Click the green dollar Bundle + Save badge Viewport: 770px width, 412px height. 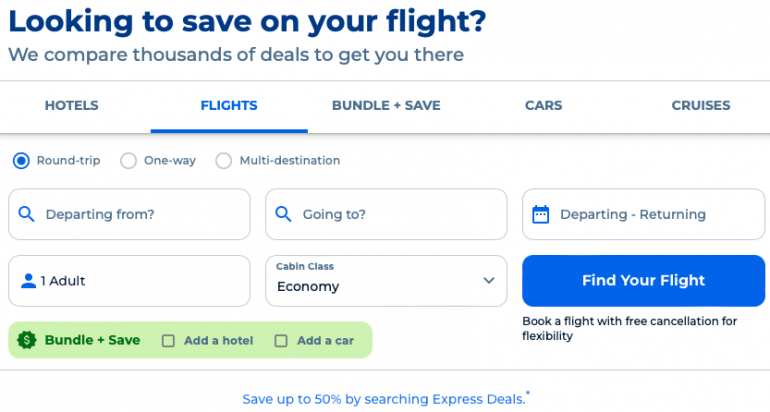click(27, 340)
